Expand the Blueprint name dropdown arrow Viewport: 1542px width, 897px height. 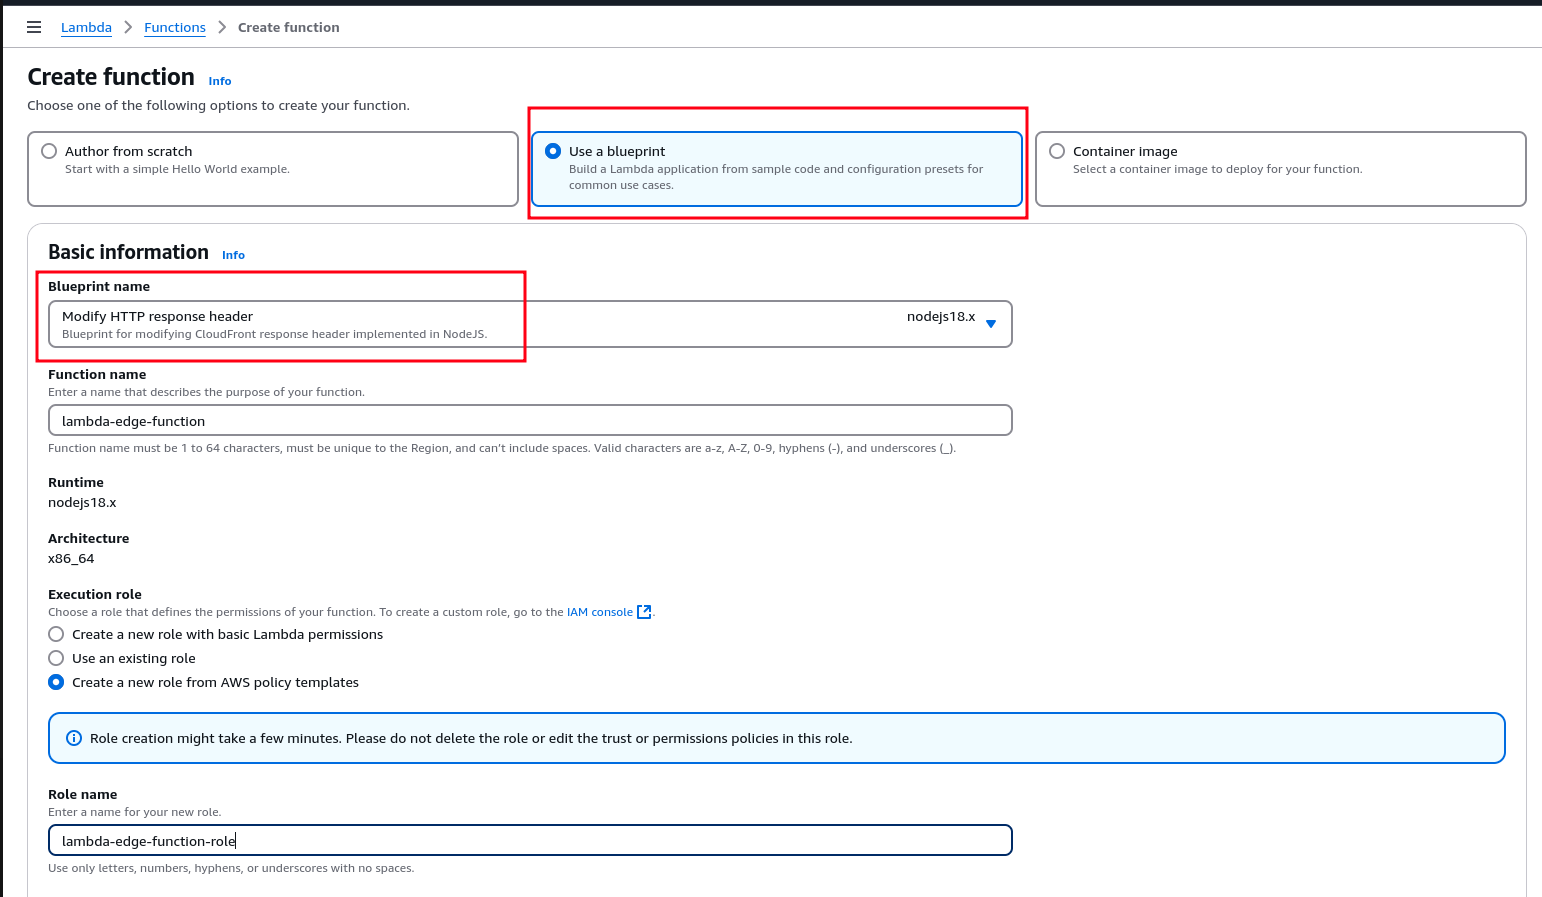pos(991,324)
